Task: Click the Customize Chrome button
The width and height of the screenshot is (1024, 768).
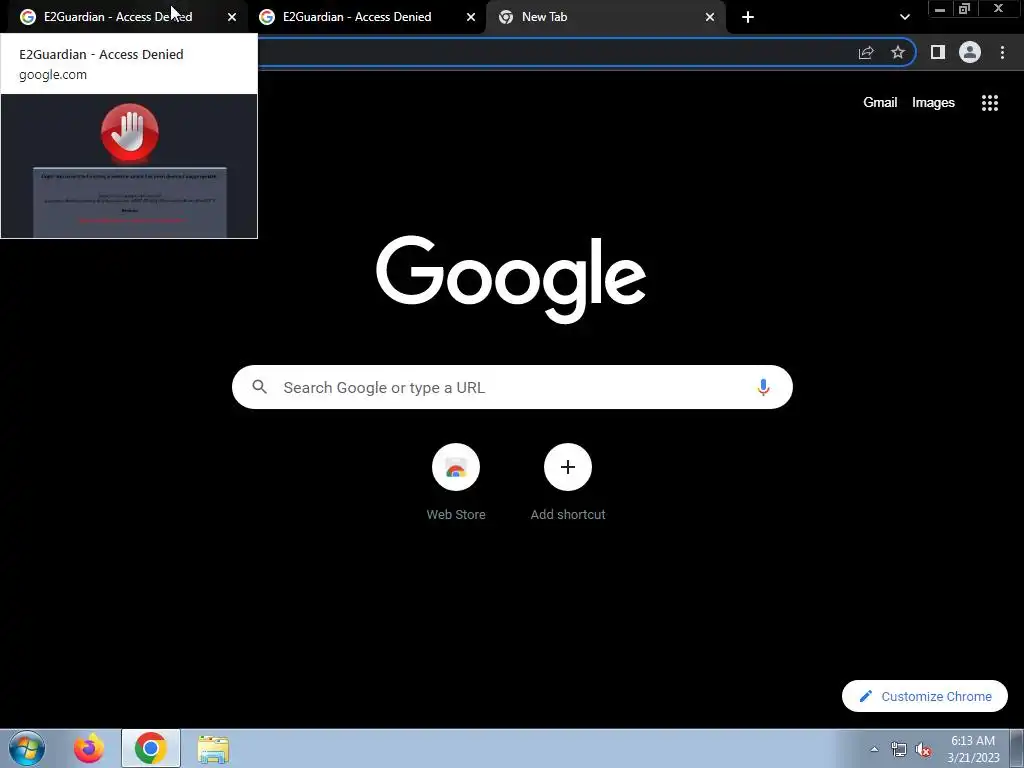Action: 925,696
